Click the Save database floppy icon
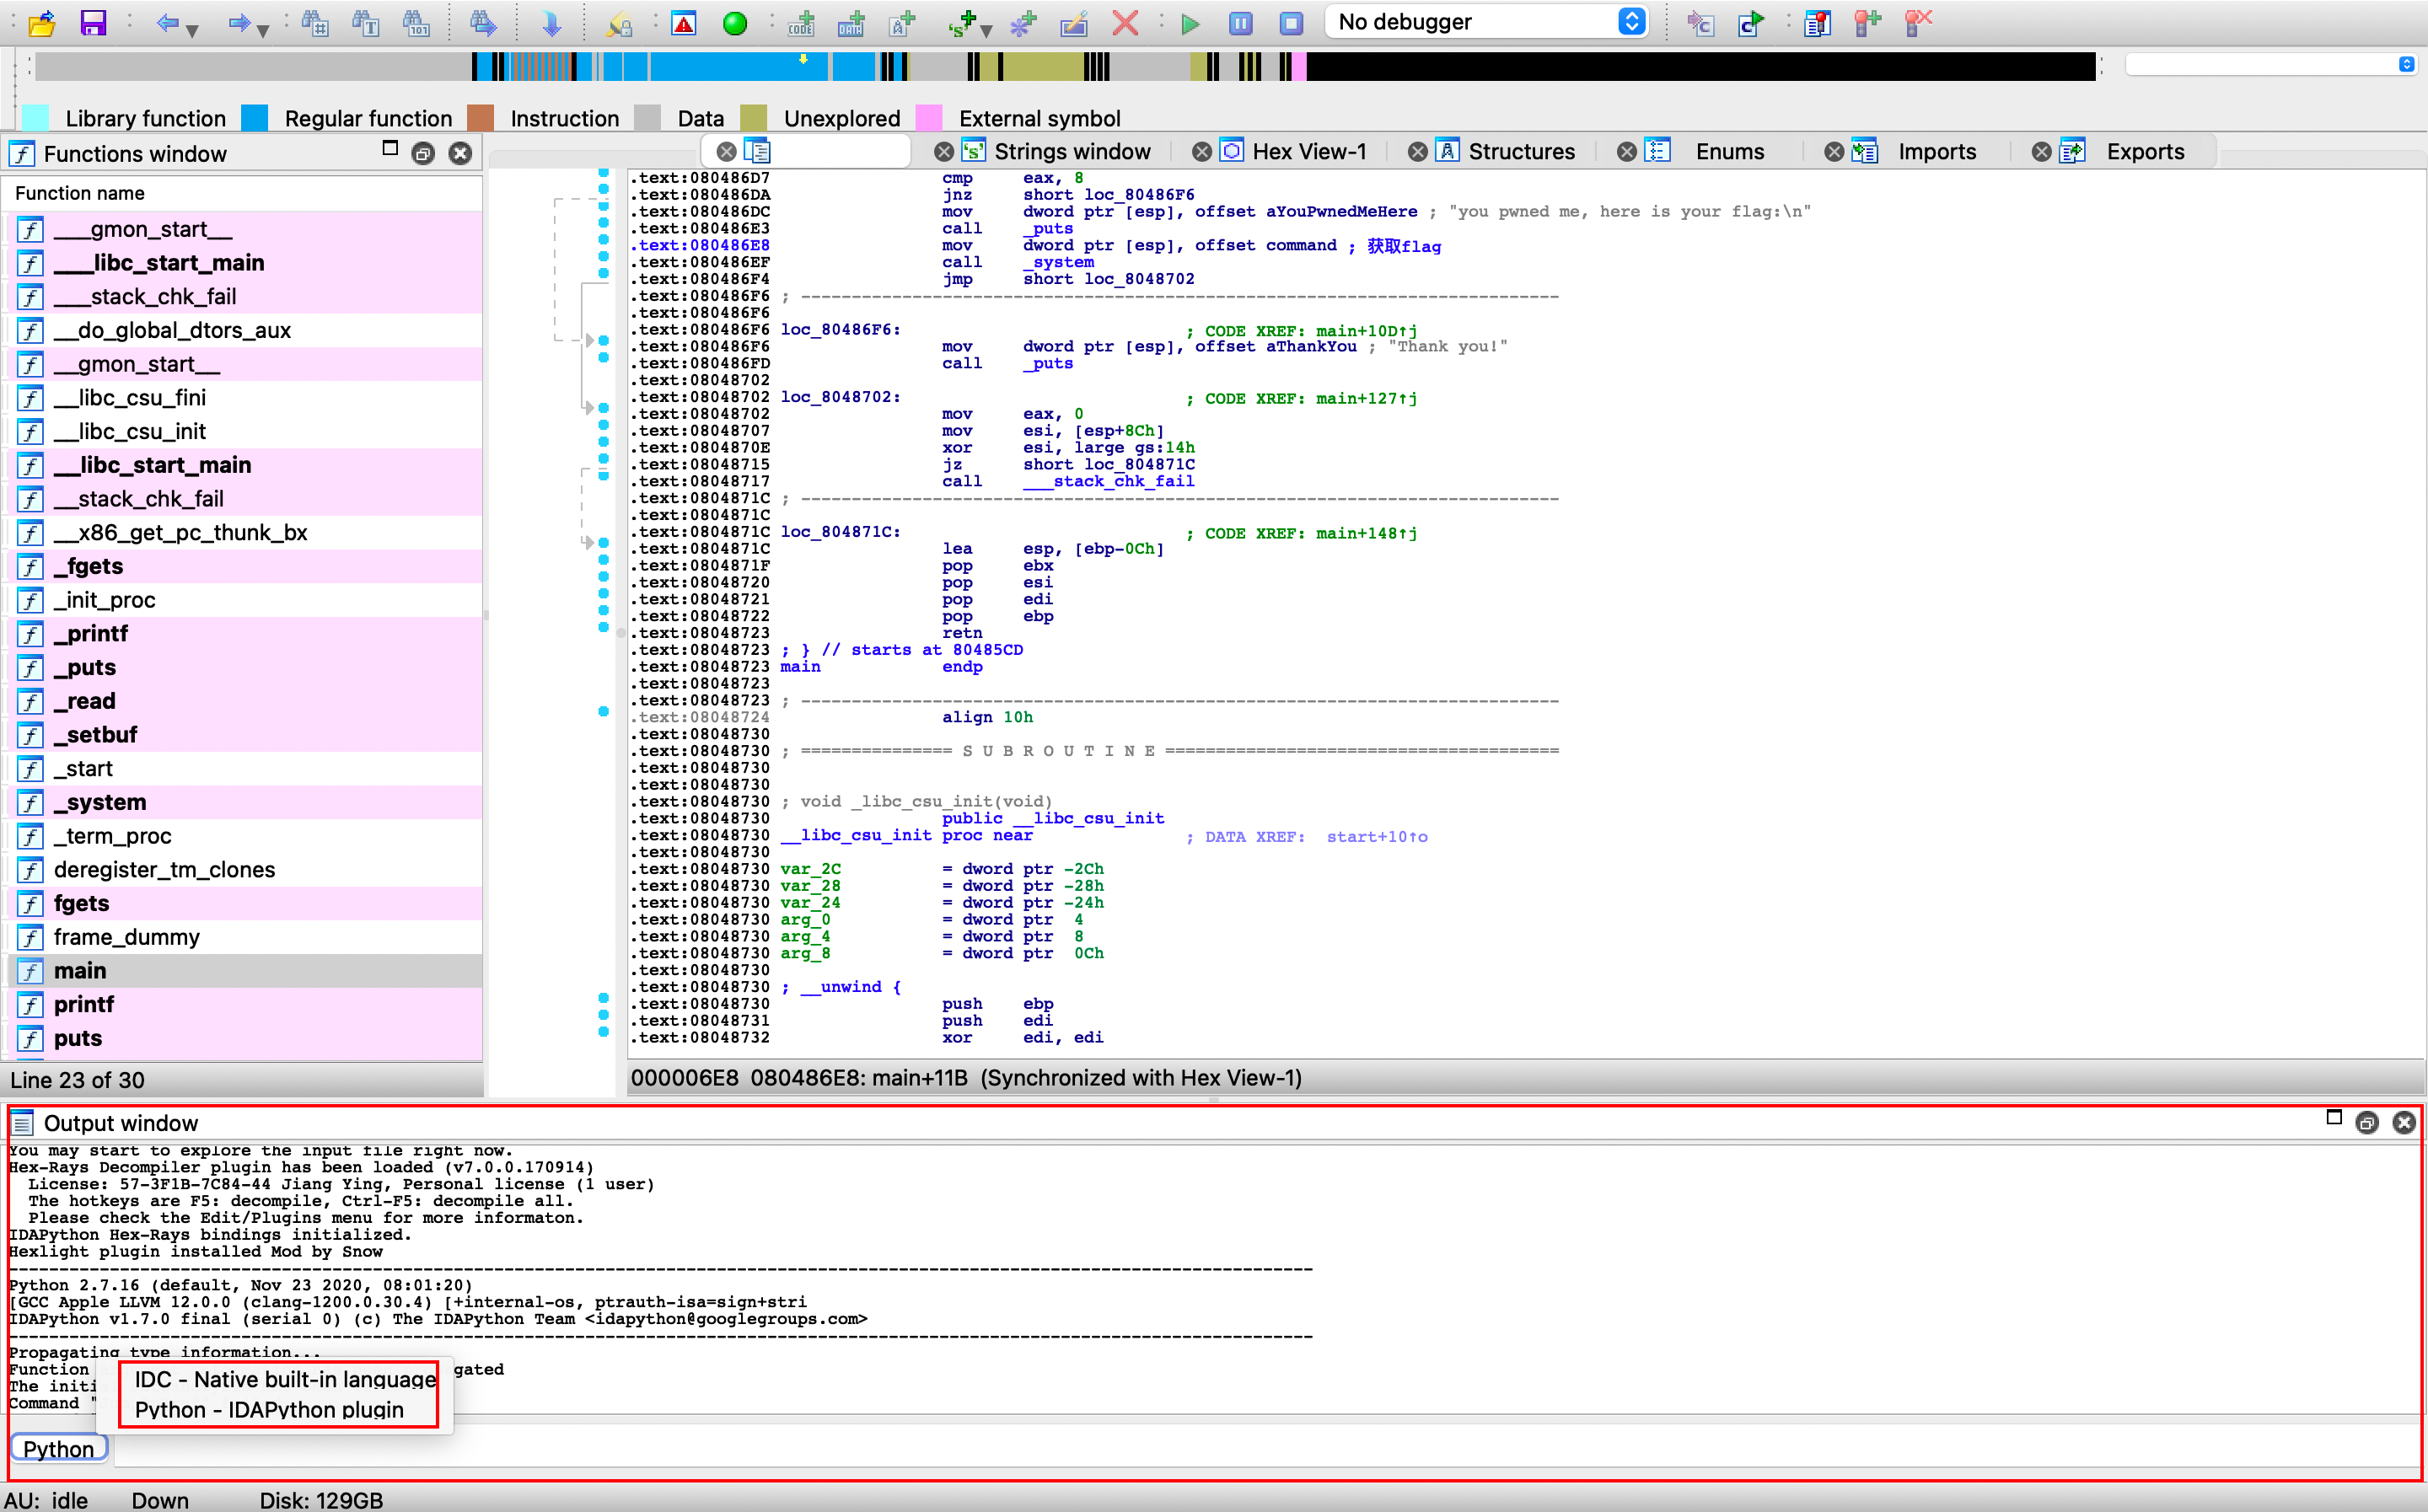The width and height of the screenshot is (2428, 1512). click(93, 22)
